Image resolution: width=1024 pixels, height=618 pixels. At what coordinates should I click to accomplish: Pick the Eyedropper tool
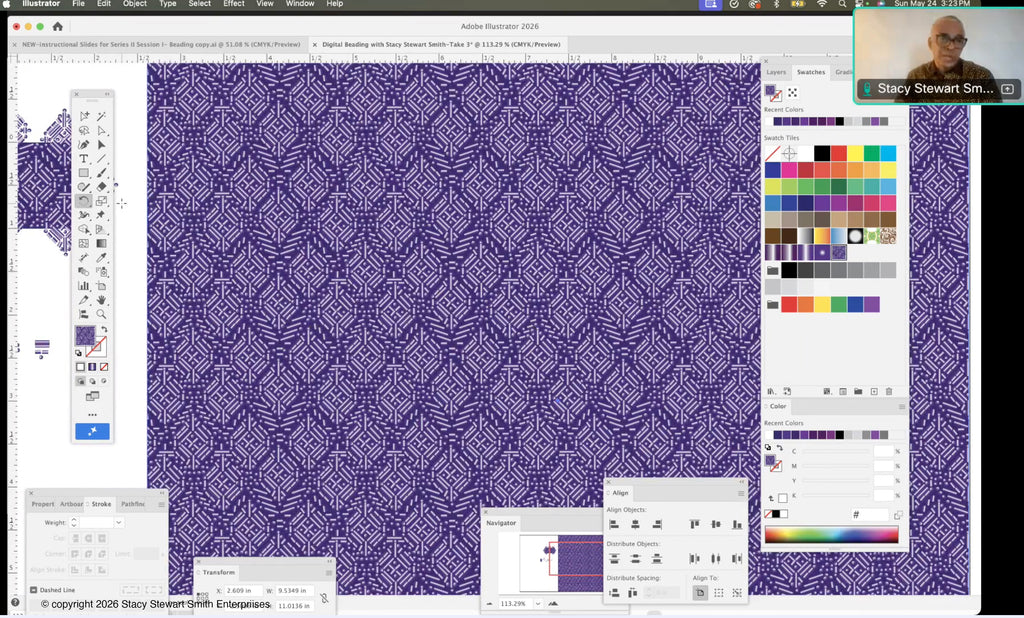(x=101, y=258)
